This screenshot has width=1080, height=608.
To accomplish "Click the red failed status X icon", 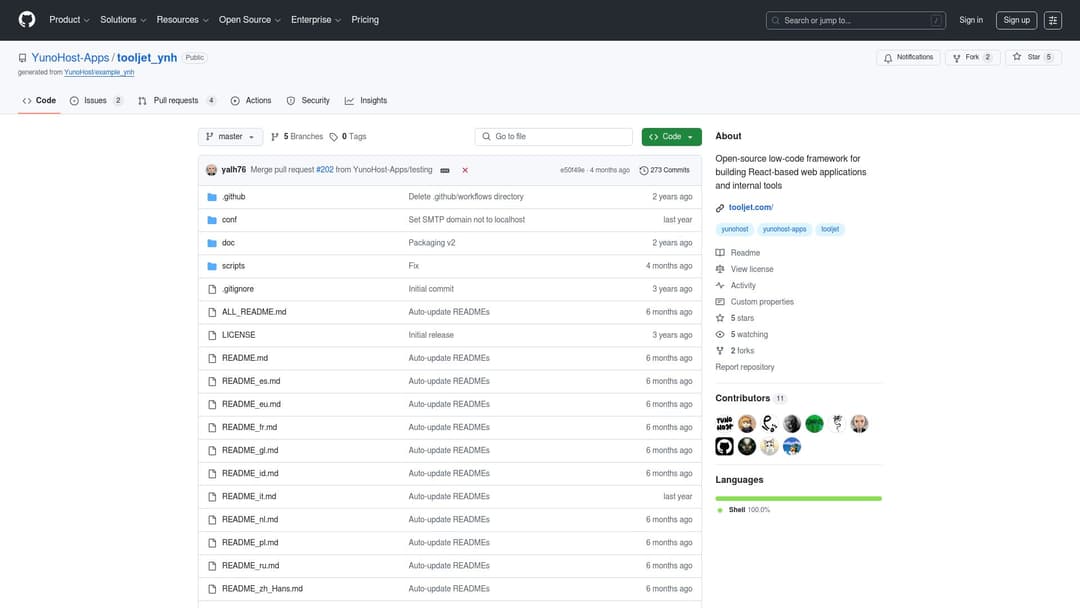I will coord(465,170).
